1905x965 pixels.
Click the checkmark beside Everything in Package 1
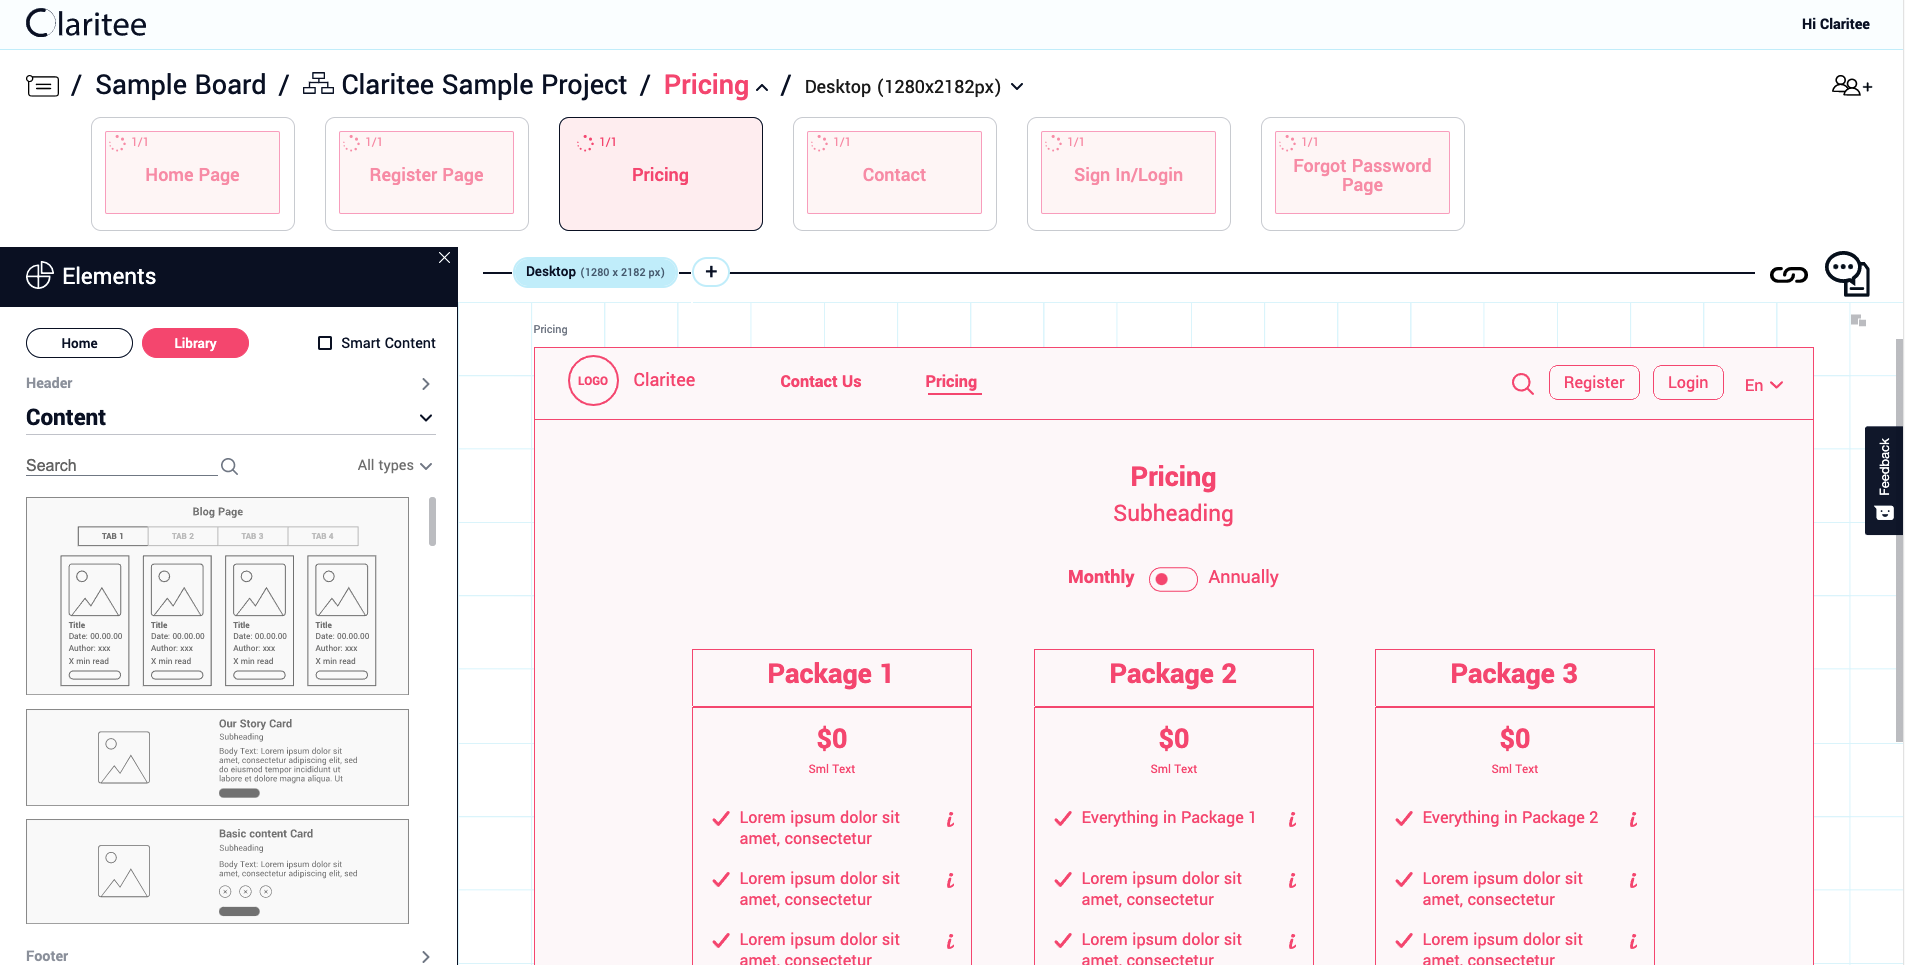[1063, 819]
